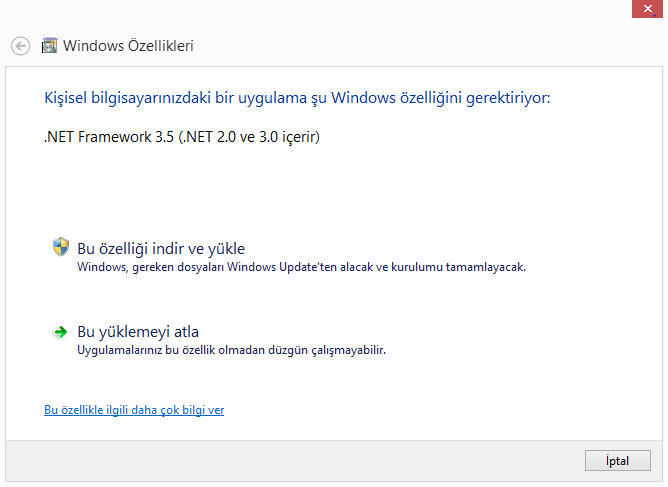Open 'Bu özellikle ilgili daha çok bilgi ver' link

(x=134, y=410)
